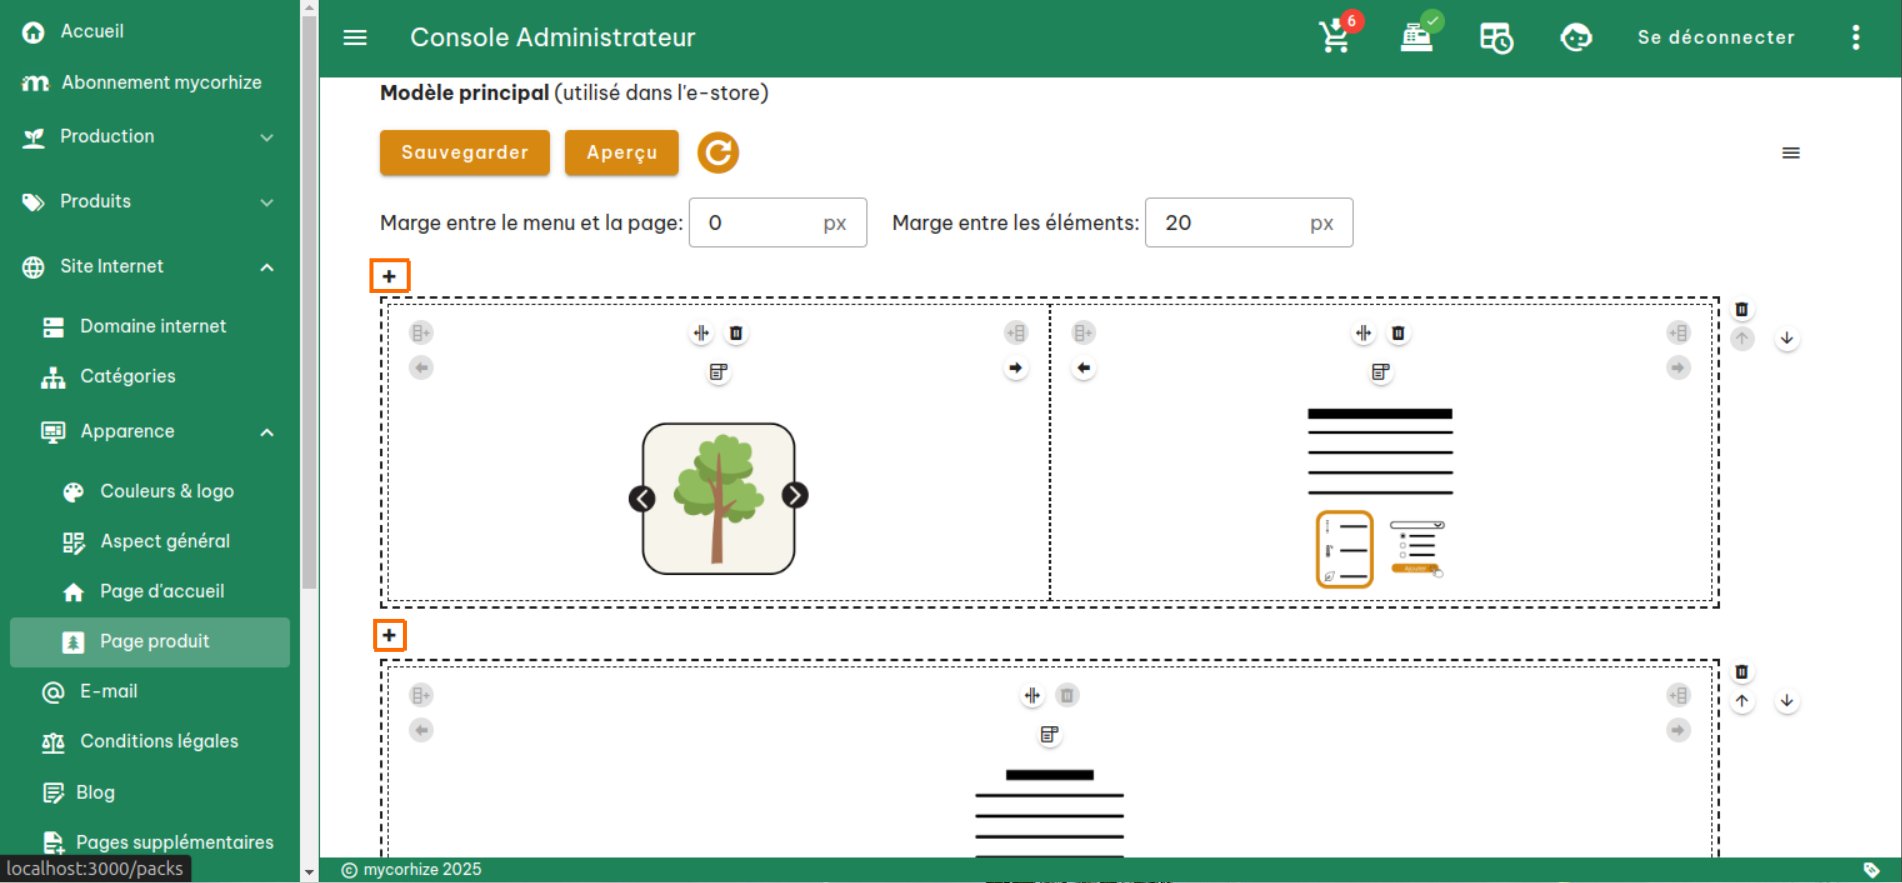
Task: Focus the menu-to-page margin input field
Action: 777,223
